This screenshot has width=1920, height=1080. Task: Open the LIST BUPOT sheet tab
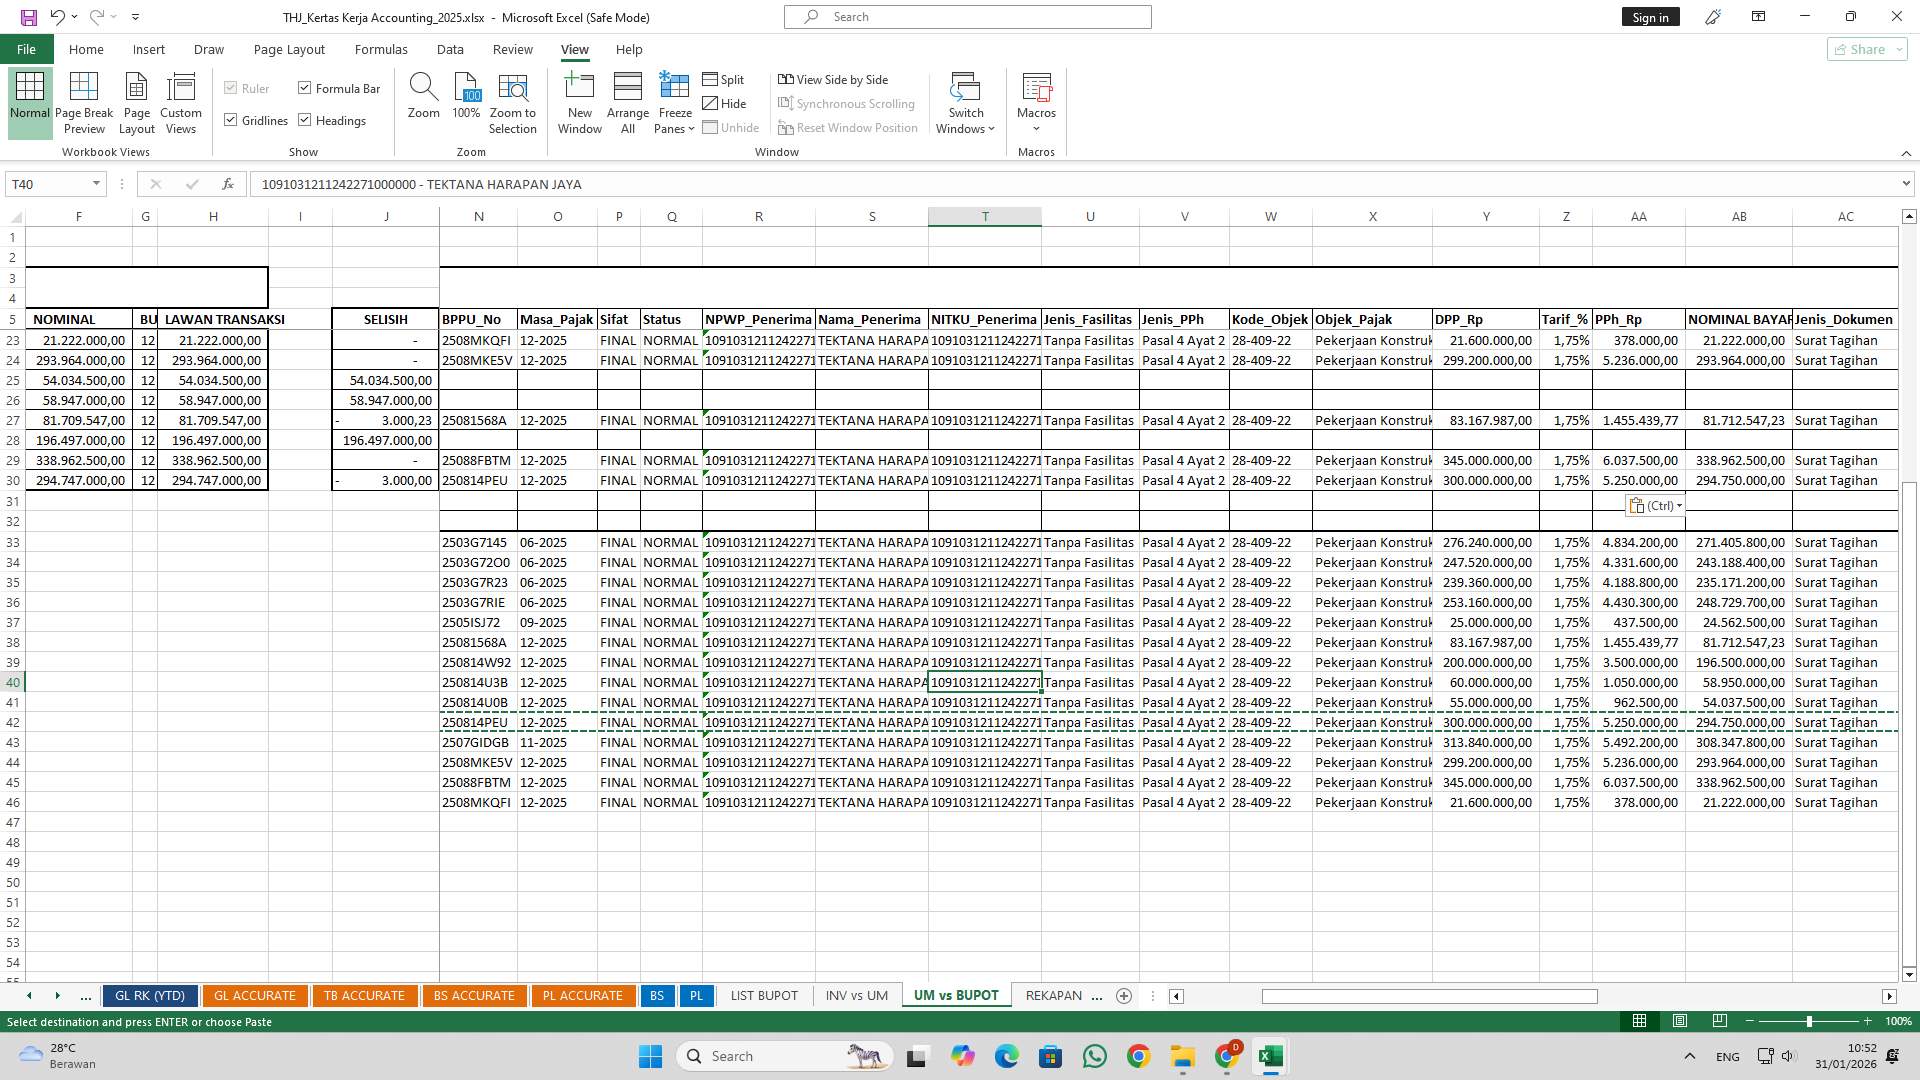pyautogui.click(x=763, y=995)
